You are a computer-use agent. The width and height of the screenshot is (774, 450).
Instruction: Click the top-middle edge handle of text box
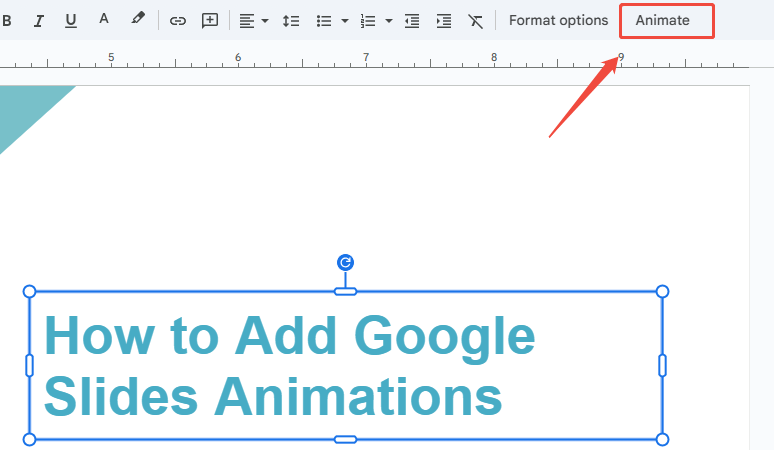click(x=346, y=292)
